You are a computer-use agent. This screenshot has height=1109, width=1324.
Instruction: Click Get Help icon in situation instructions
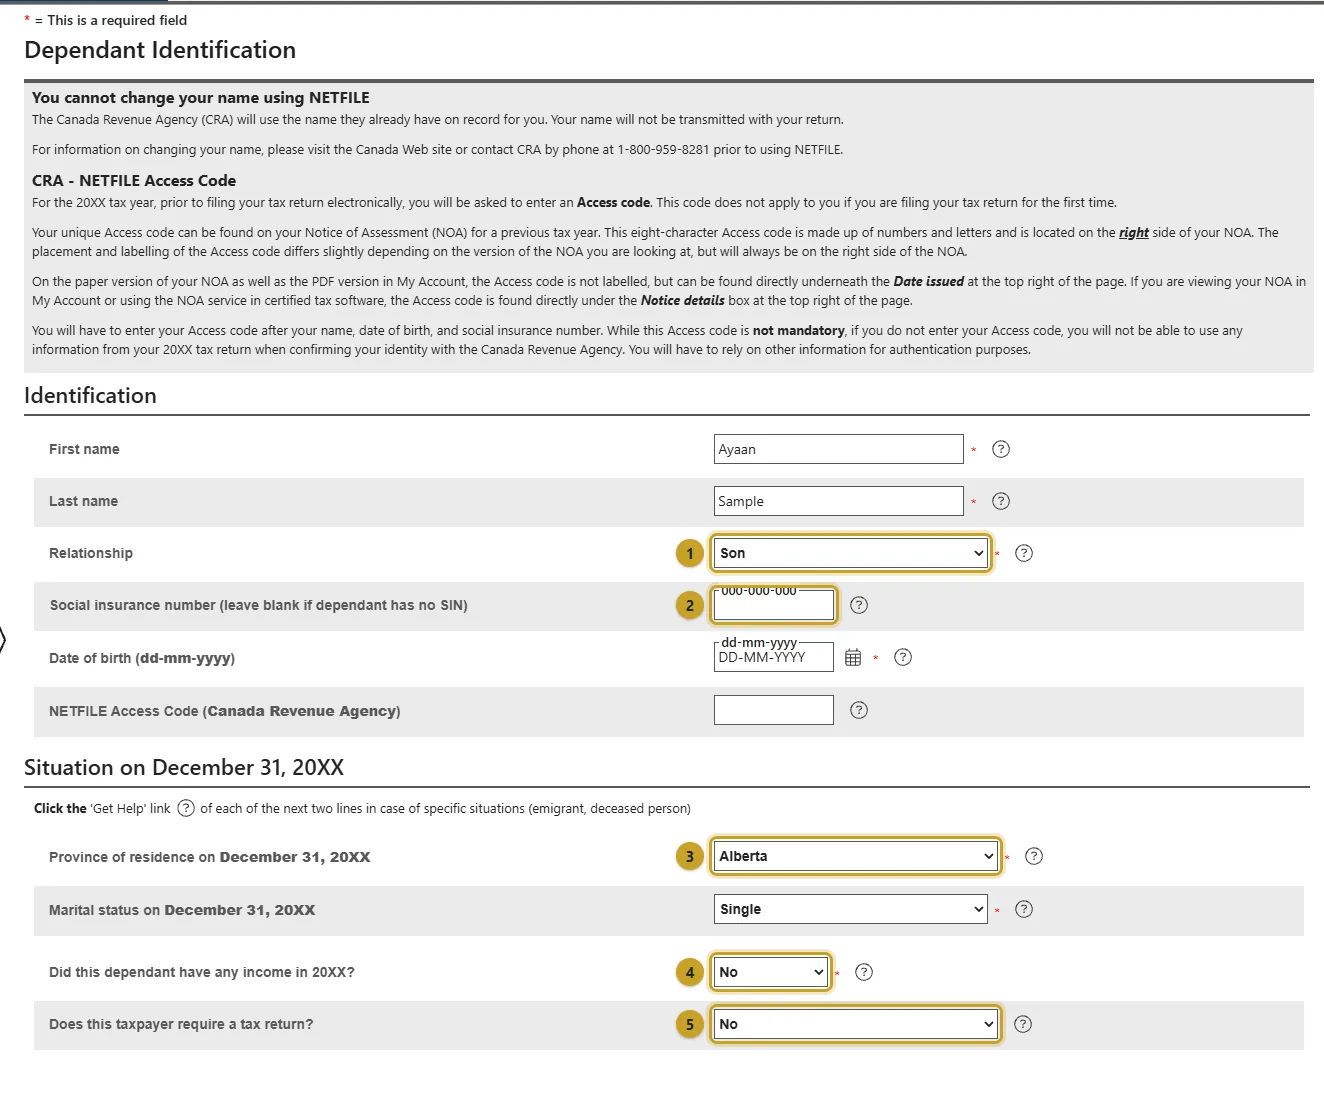click(x=186, y=808)
